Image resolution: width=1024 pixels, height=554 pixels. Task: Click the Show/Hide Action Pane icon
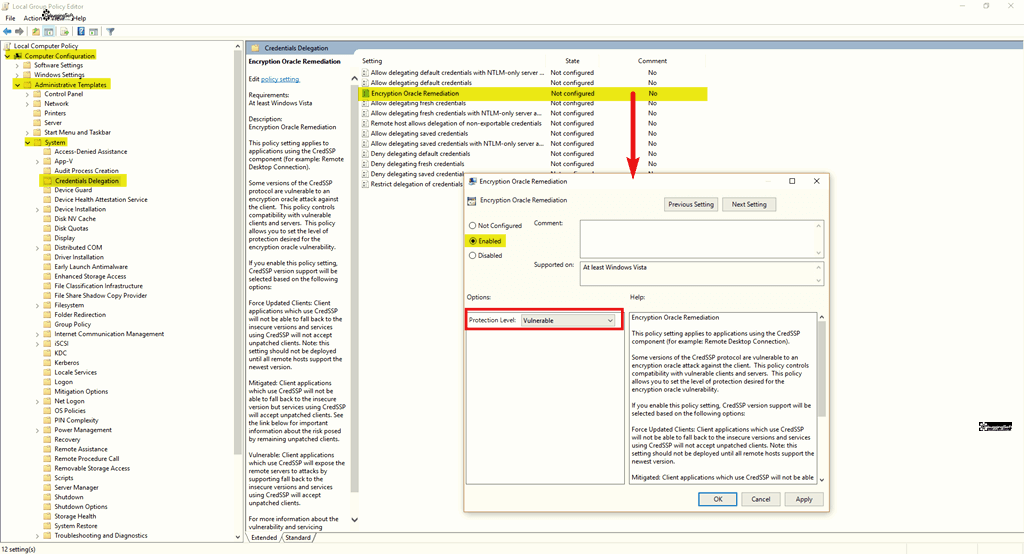coord(93,31)
